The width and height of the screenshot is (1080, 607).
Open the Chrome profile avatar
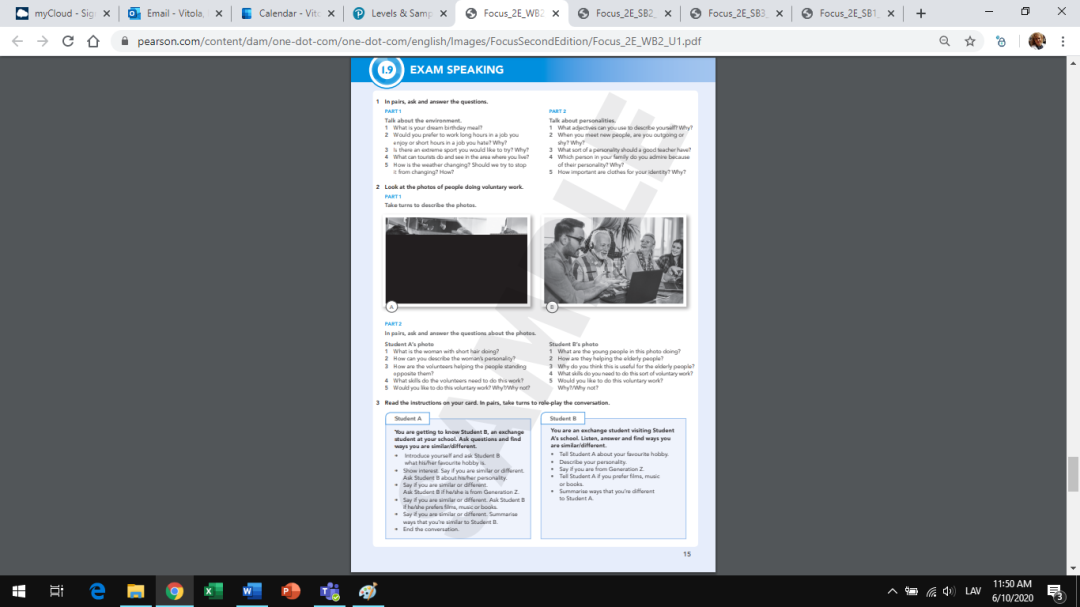click(x=1037, y=41)
